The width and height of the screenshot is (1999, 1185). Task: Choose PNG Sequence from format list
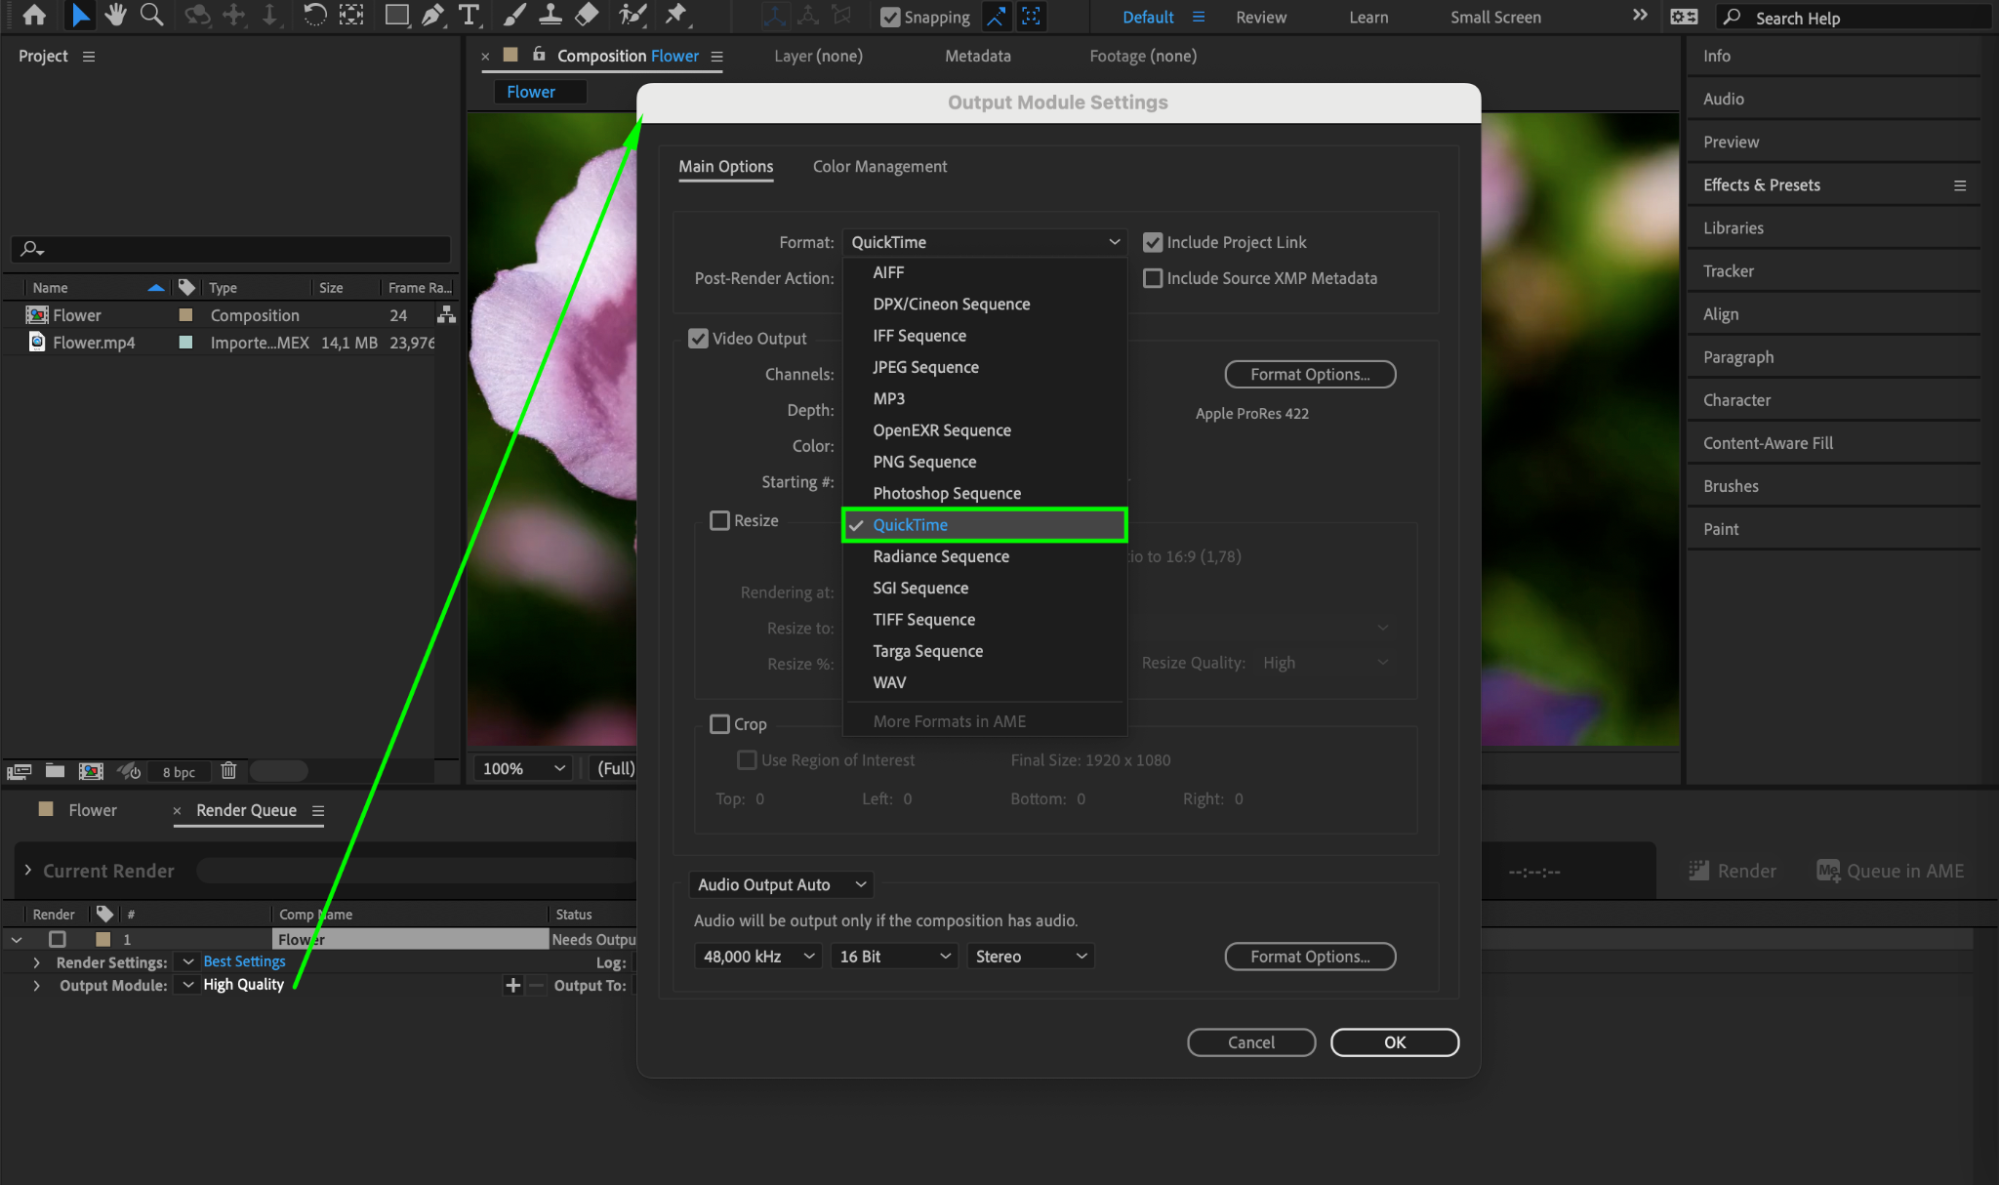point(924,462)
